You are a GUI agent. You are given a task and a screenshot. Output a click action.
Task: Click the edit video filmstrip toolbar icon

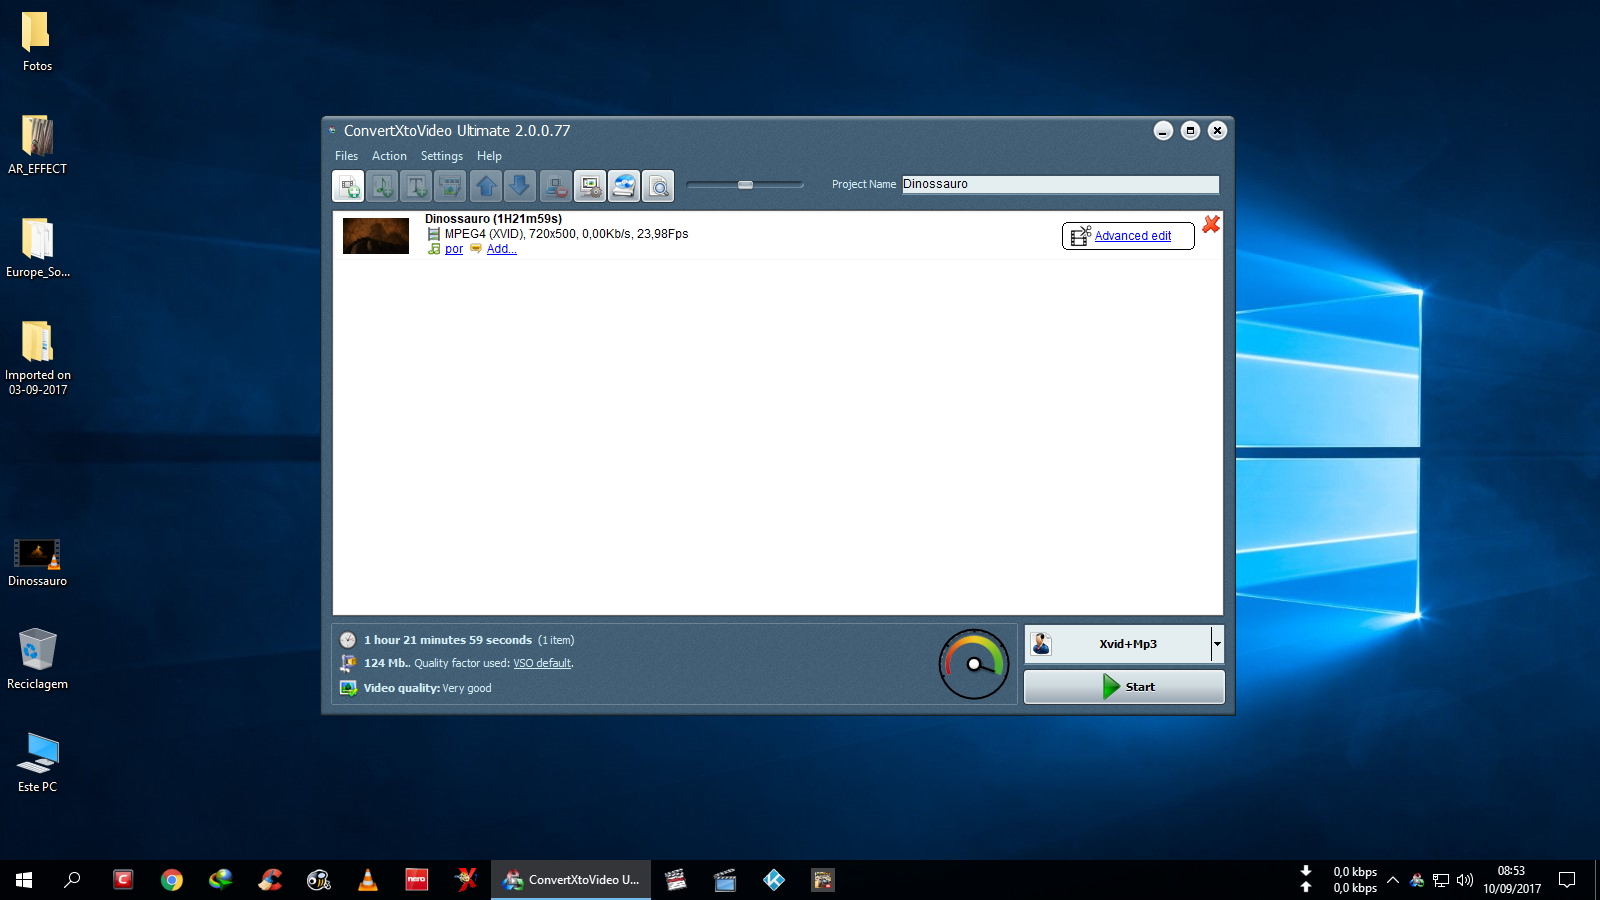coord(451,186)
